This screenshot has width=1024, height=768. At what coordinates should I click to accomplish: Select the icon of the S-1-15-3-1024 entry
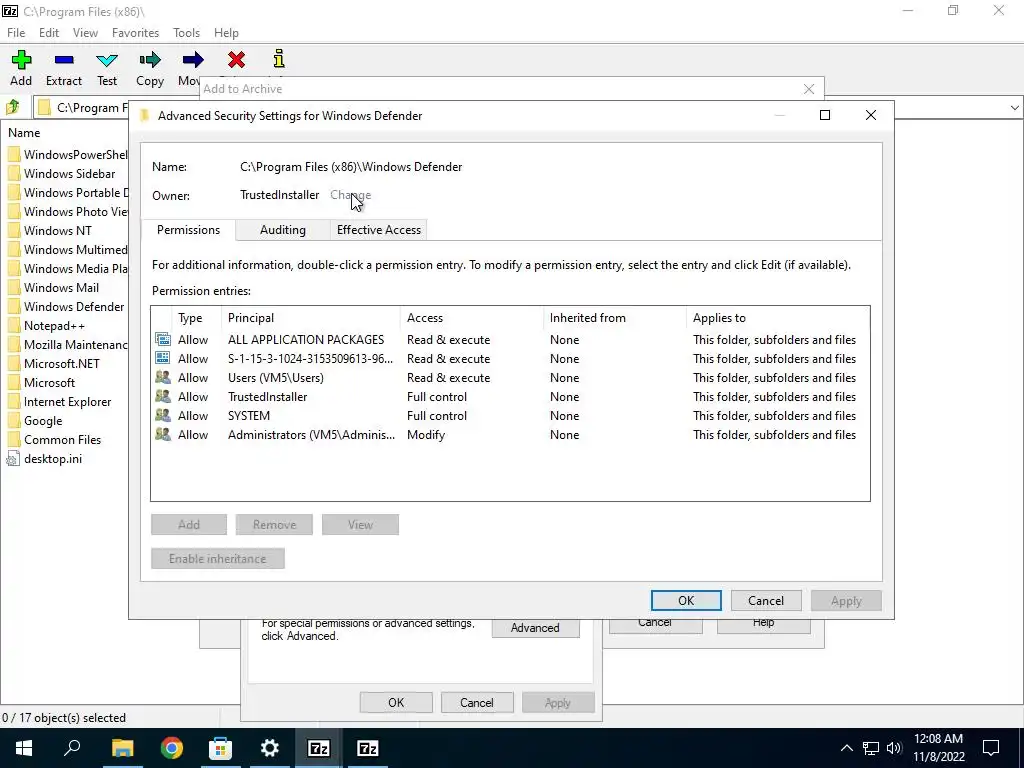163,358
